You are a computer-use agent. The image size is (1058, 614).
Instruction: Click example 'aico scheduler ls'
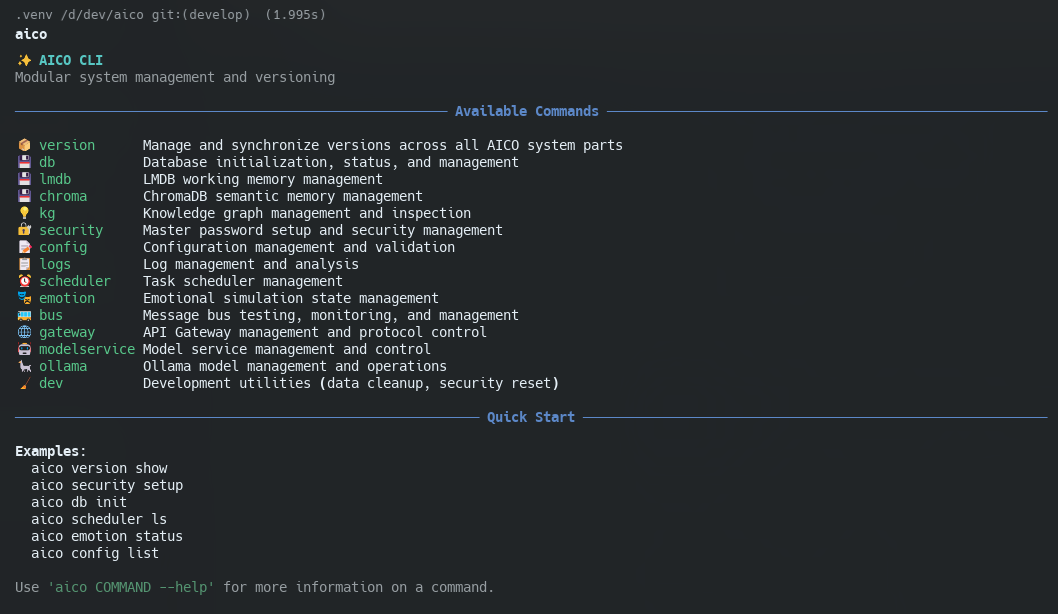coord(99,519)
